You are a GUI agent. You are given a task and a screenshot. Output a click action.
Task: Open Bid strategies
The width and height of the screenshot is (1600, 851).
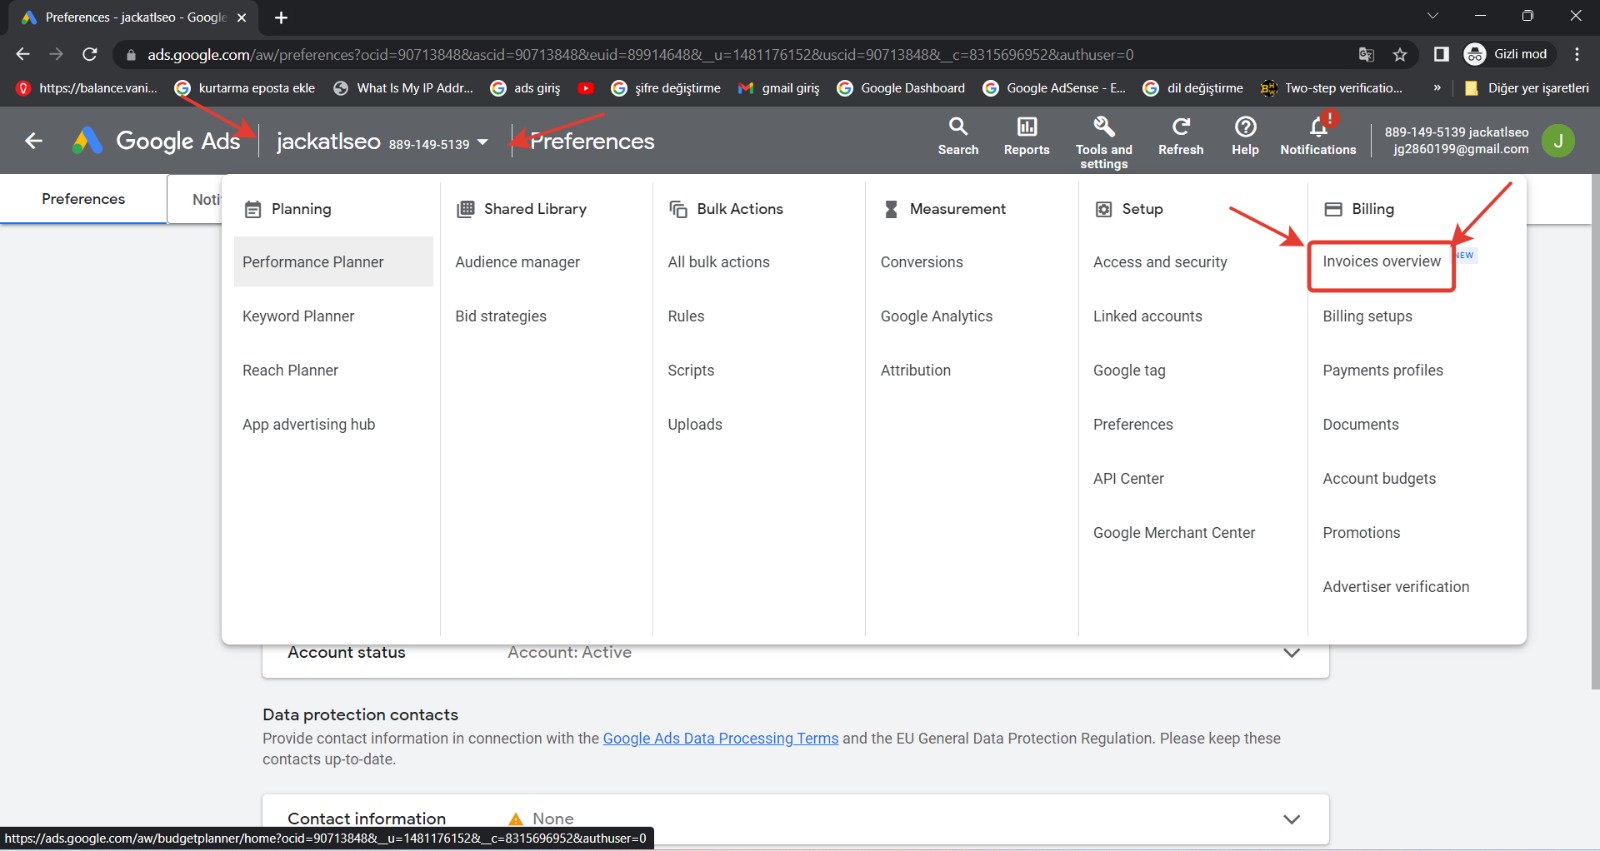click(x=501, y=316)
